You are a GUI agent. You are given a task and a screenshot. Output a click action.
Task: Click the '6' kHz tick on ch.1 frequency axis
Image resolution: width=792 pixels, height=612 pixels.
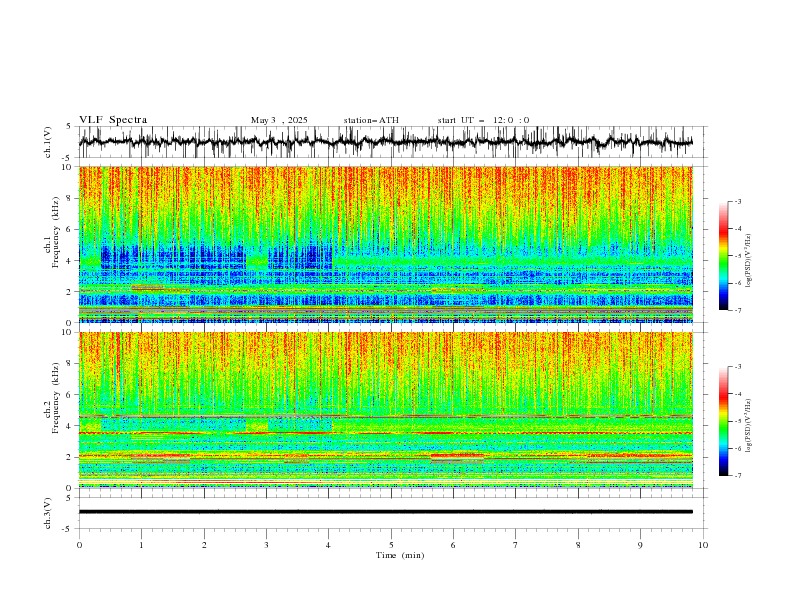[70, 230]
